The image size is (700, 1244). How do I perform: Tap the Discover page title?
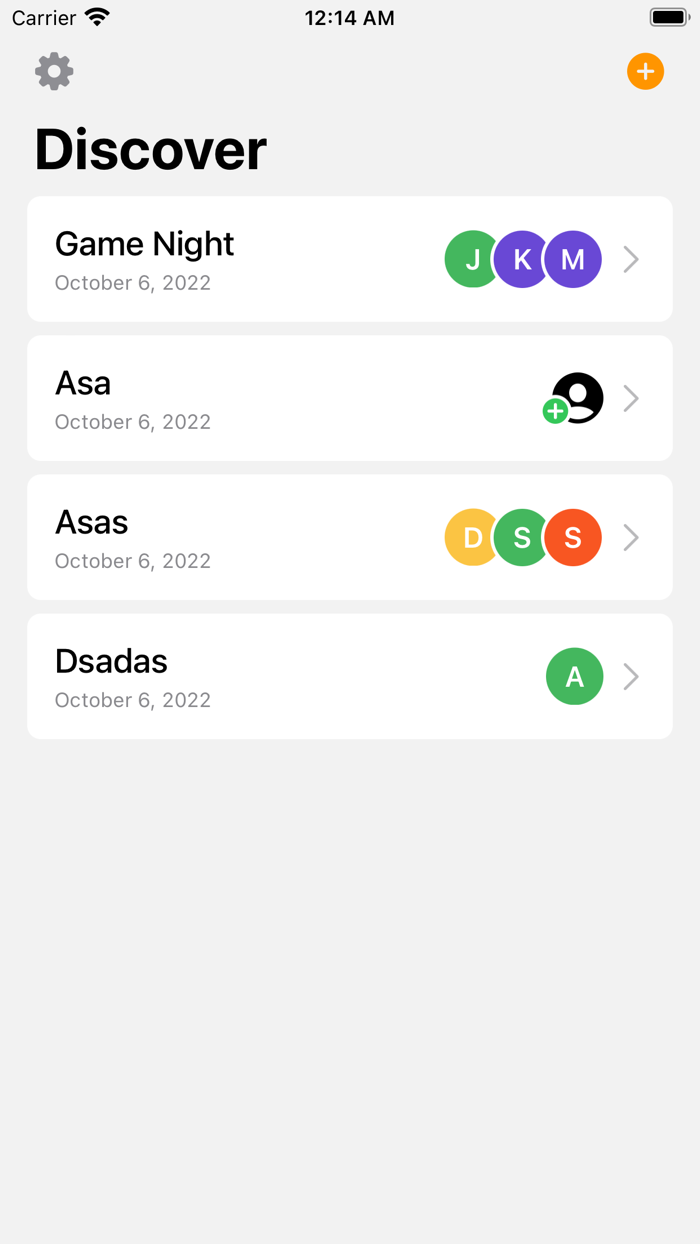click(150, 150)
